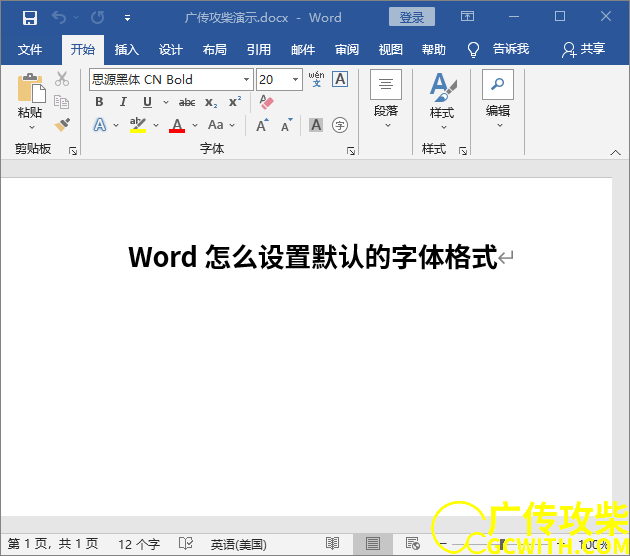This screenshot has height=556, width=630.
Task: Toggle Underline formatting
Action: (x=147, y=102)
